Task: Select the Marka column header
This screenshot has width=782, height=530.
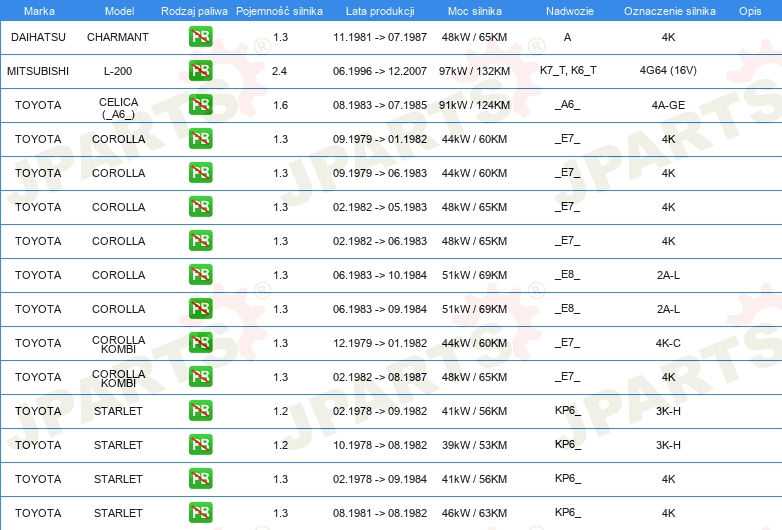Action: coord(39,11)
